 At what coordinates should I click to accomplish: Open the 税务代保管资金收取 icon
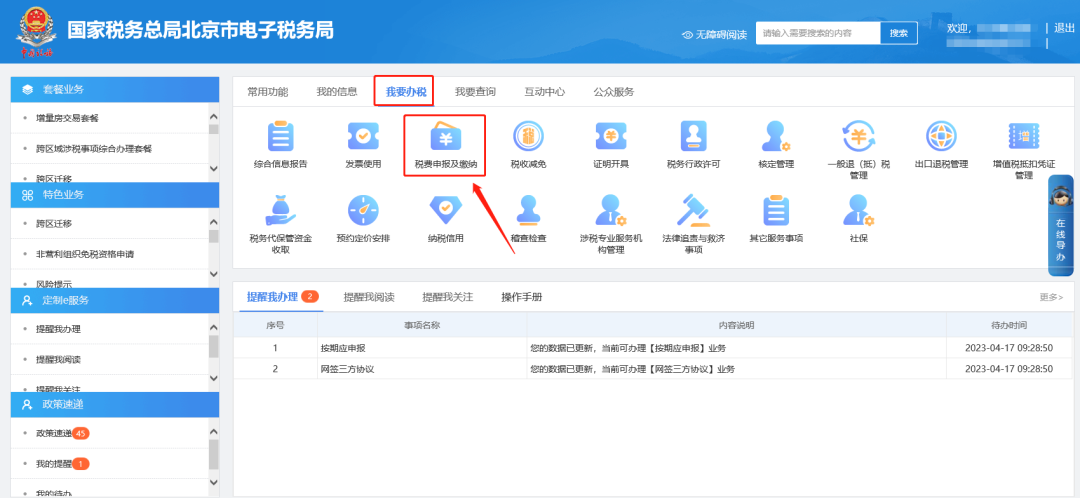[x=280, y=210]
